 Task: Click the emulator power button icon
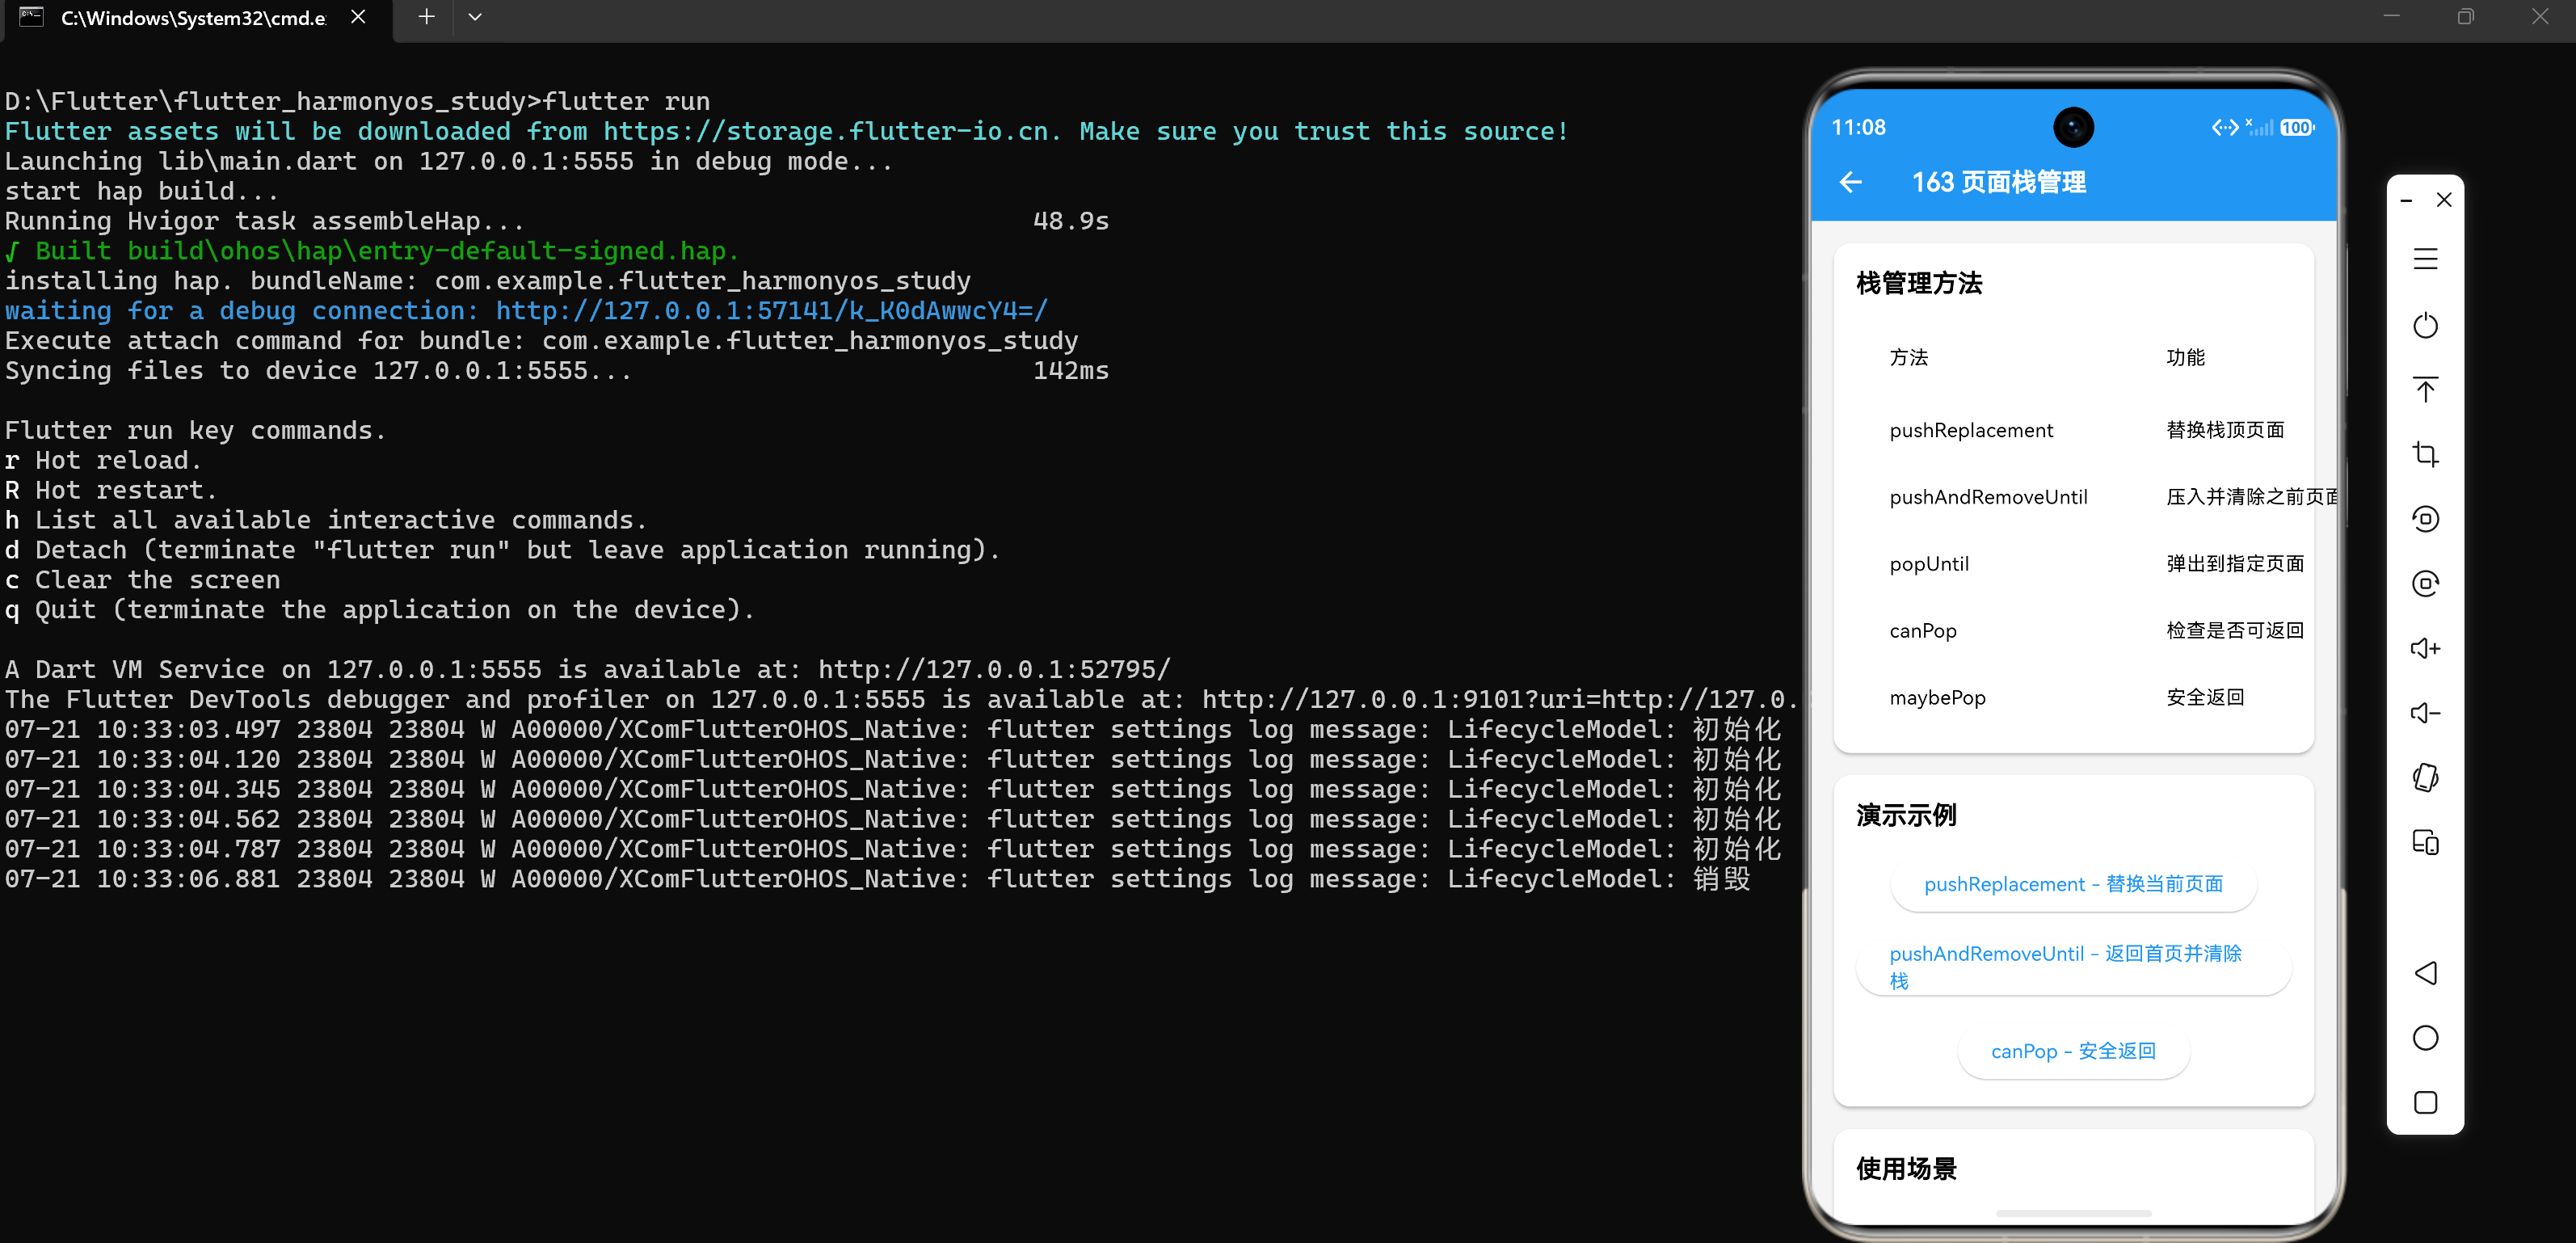coord(2425,325)
